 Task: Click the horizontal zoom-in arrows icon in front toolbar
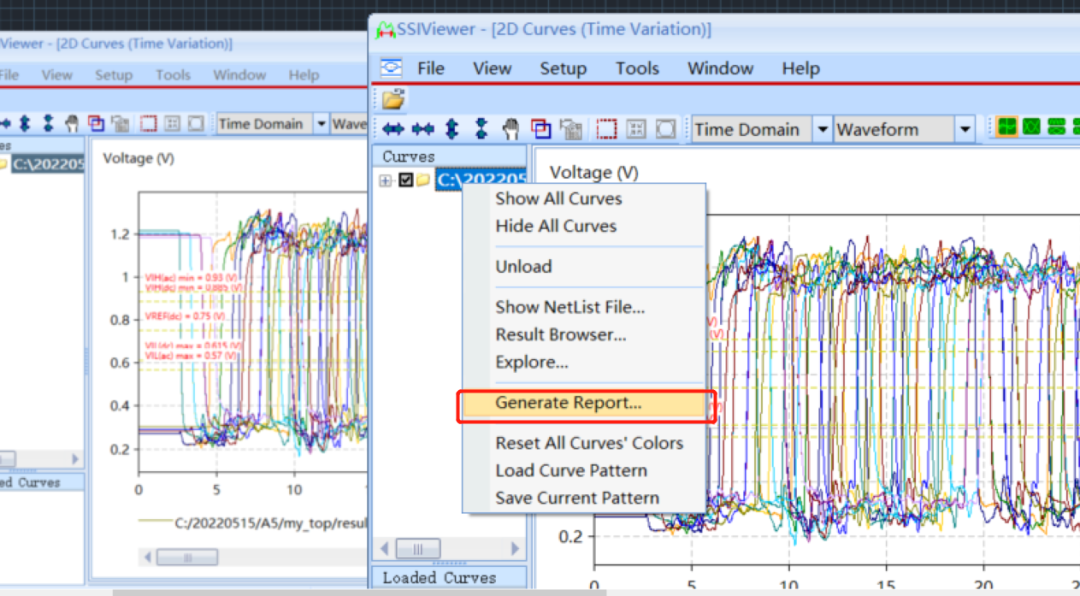(x=422, y=129)
